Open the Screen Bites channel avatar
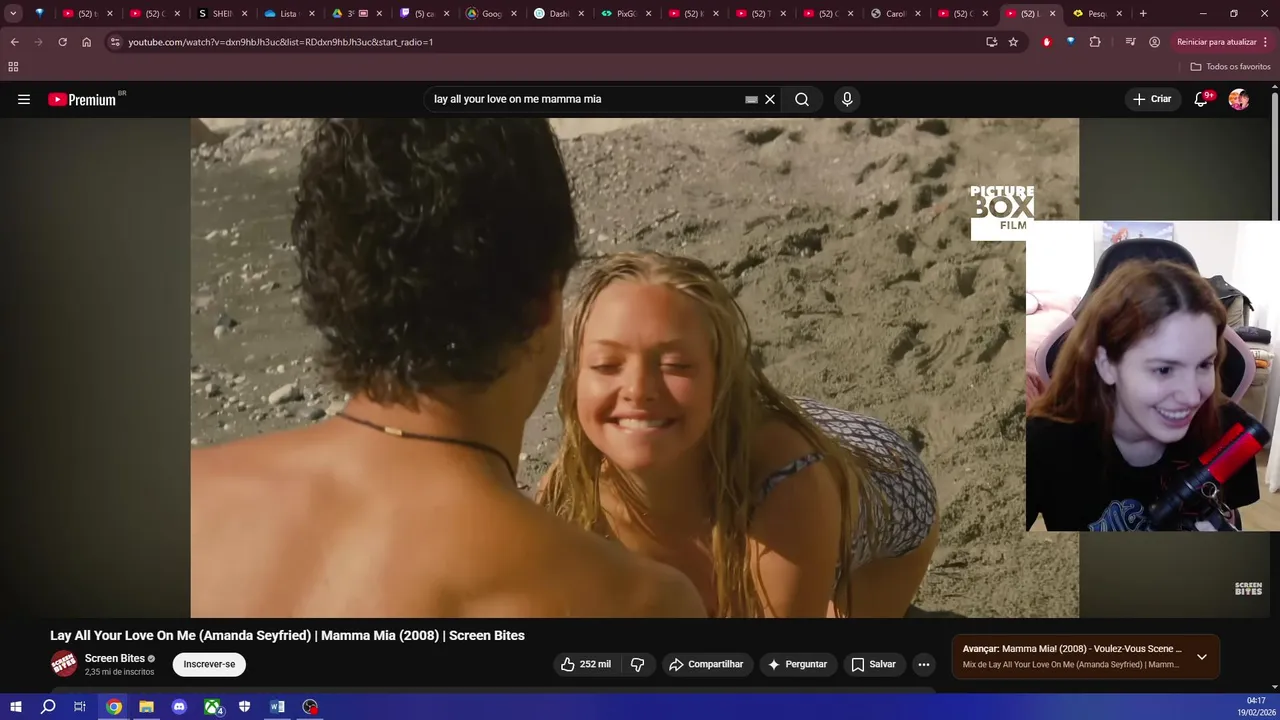 pos(64,663)
